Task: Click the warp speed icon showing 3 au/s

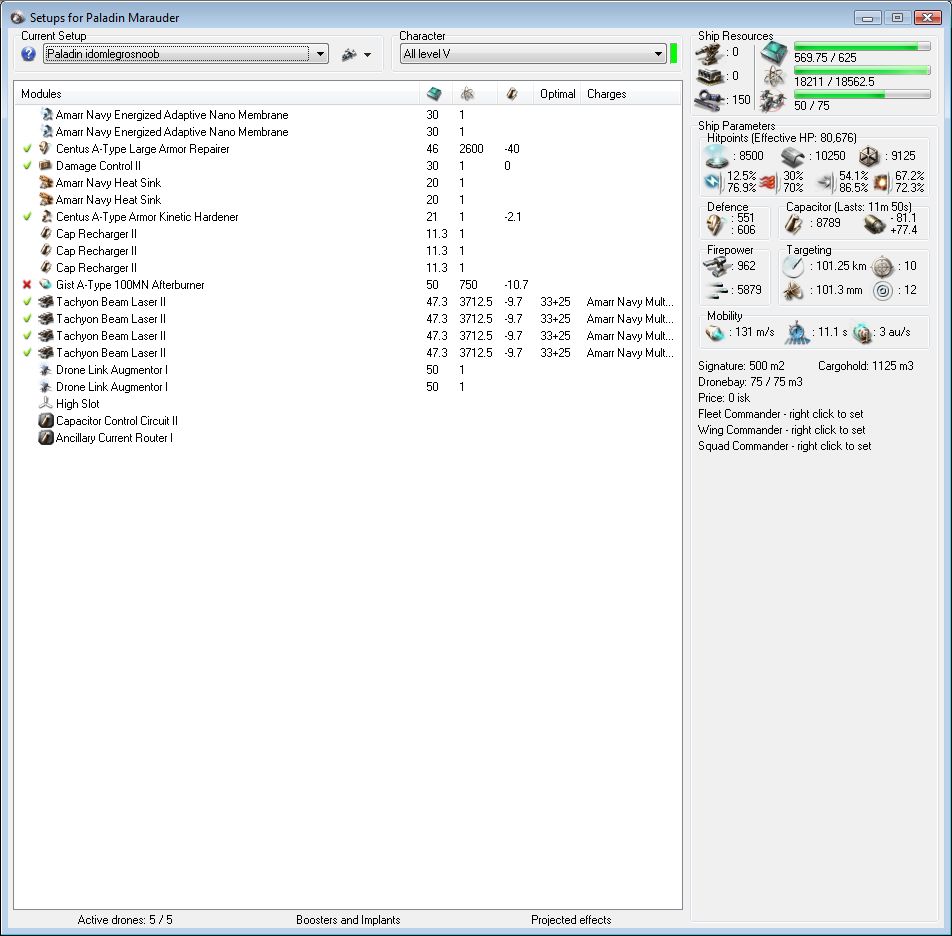Action: (x=862, y=333)
